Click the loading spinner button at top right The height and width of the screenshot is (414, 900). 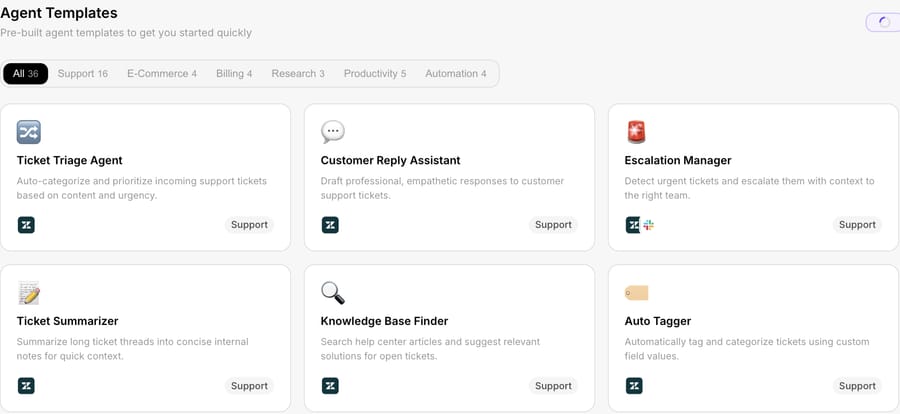tap(883, 22)
